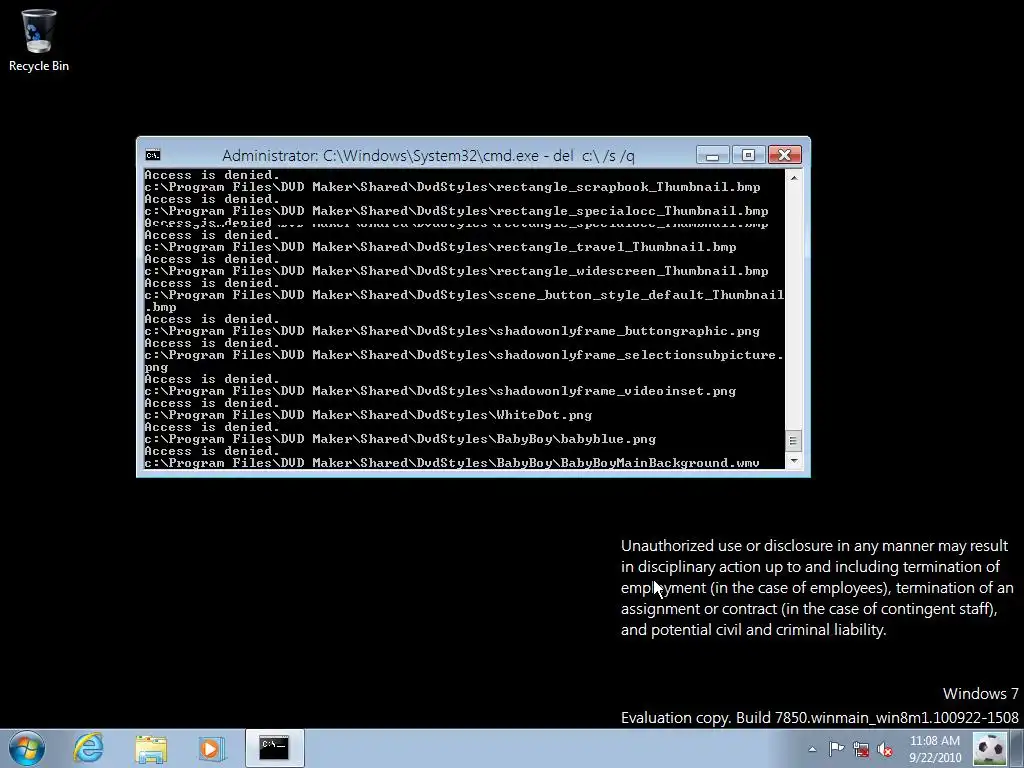Click the shadowonlyframe_videoinset.png line

440,391
